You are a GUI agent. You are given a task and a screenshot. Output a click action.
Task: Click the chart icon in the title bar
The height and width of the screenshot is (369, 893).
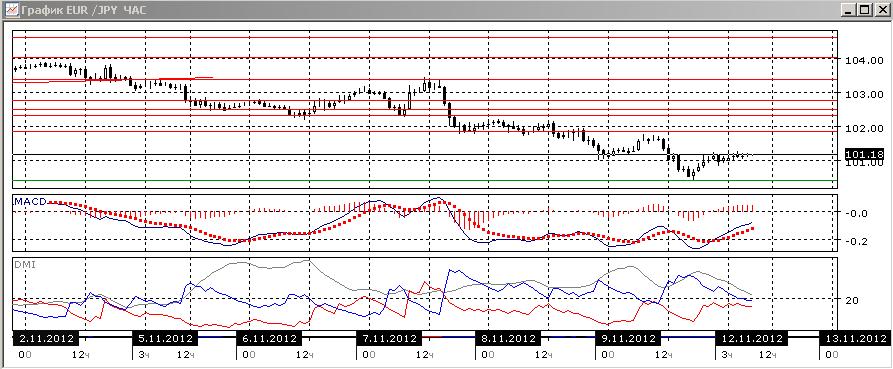coord(10,10)
